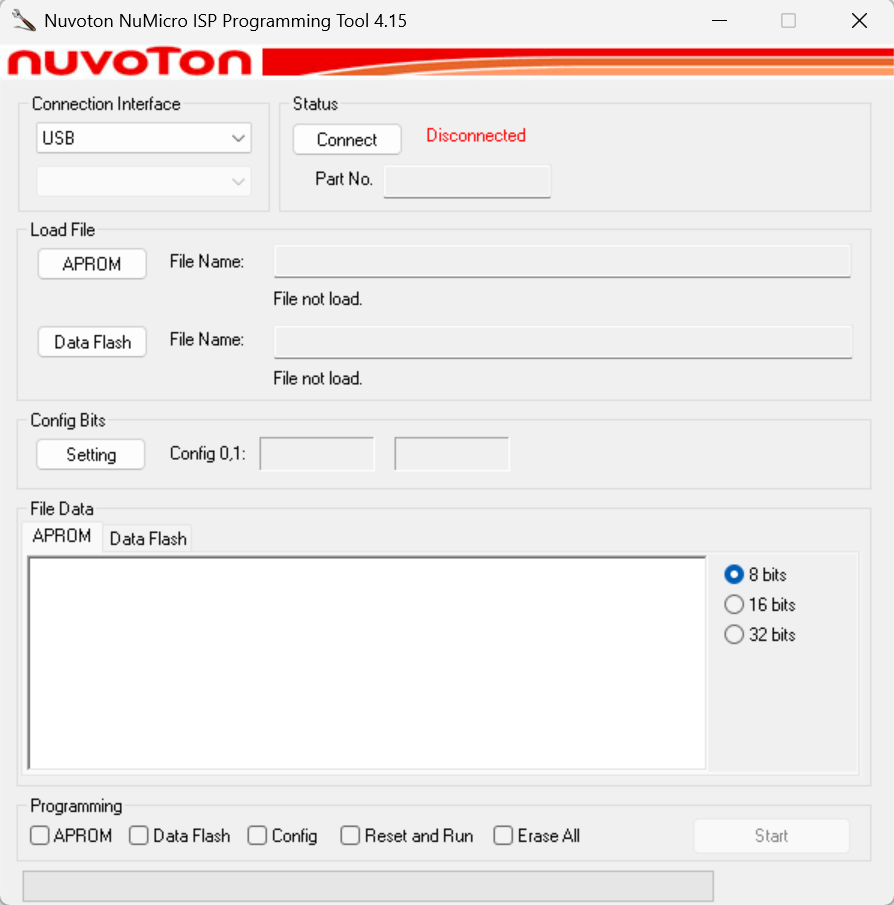Screen dimensions: 894x905
Task: Click the first Config 0,1 value field
Action: pyautogui.click(x=316, y=453)
